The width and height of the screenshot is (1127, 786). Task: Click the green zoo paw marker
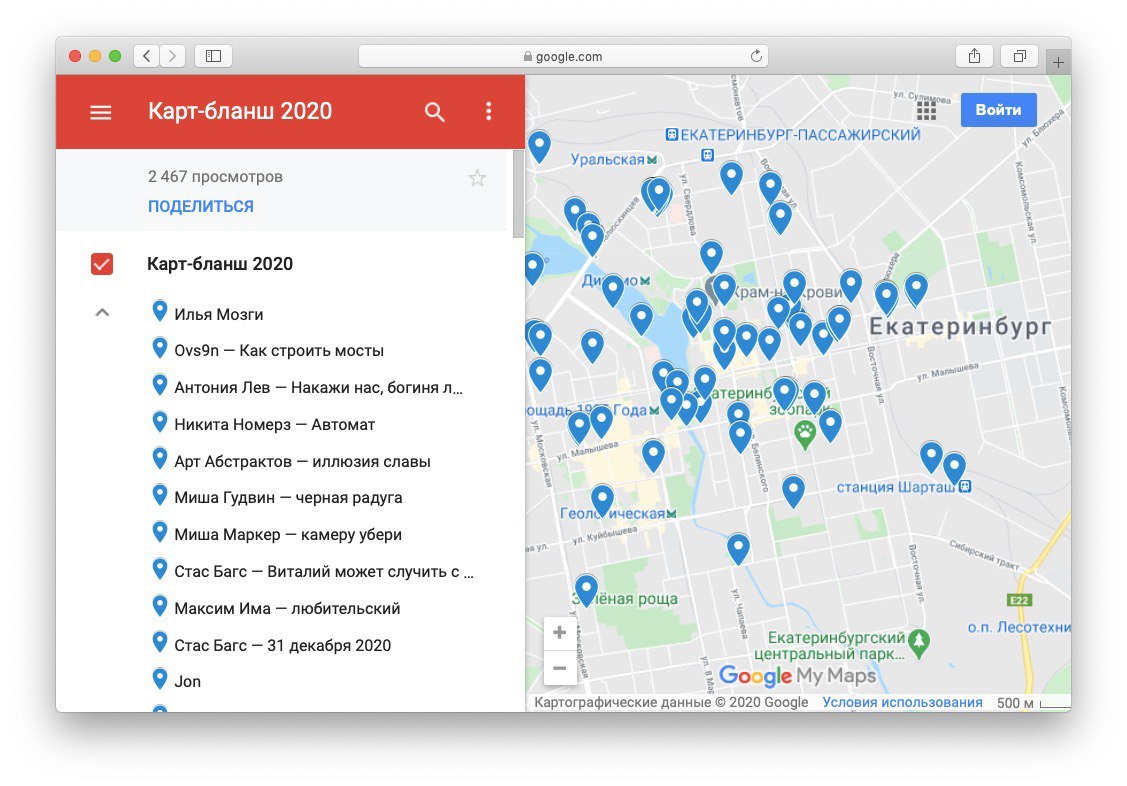click(x=805, y=433)
